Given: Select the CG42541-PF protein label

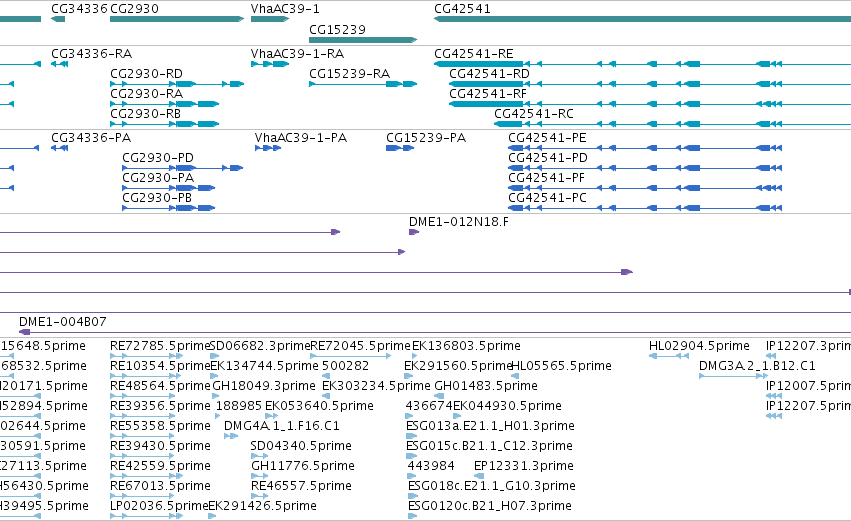Looking at the screenshot, I should tap(547, 177).
